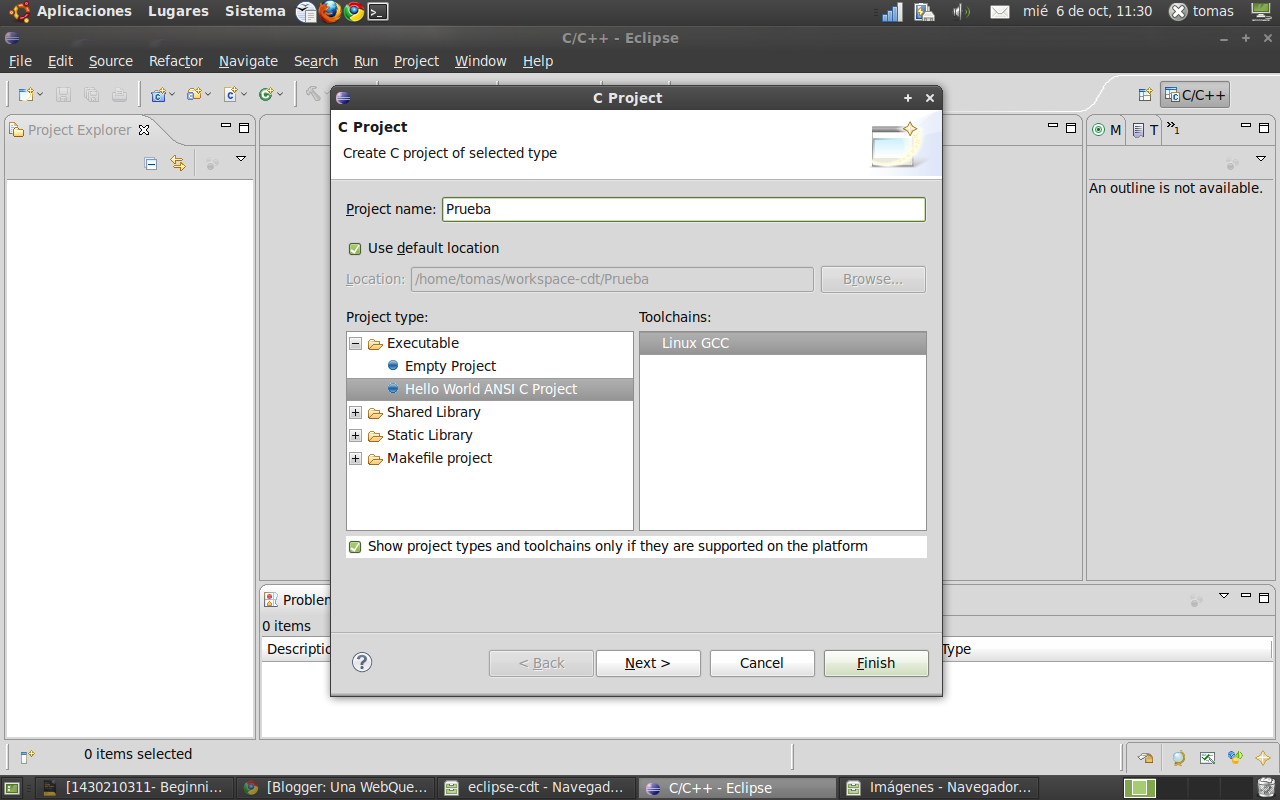1280x800 pixels.
Task: Switch to eclipse-cdt Navegador window in taskbar
Action: [537, 787]
